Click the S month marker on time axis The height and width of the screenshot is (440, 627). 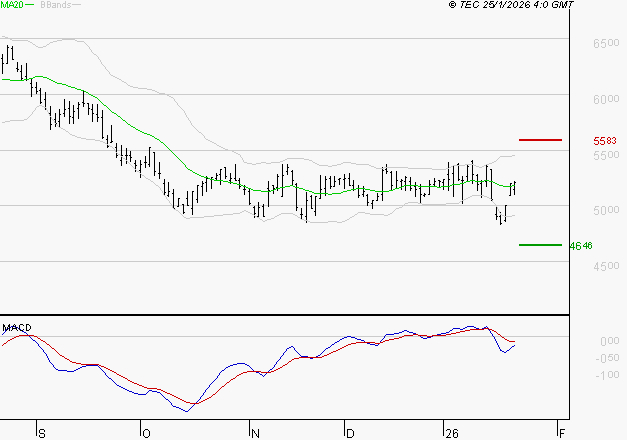(x=41, y=432)
